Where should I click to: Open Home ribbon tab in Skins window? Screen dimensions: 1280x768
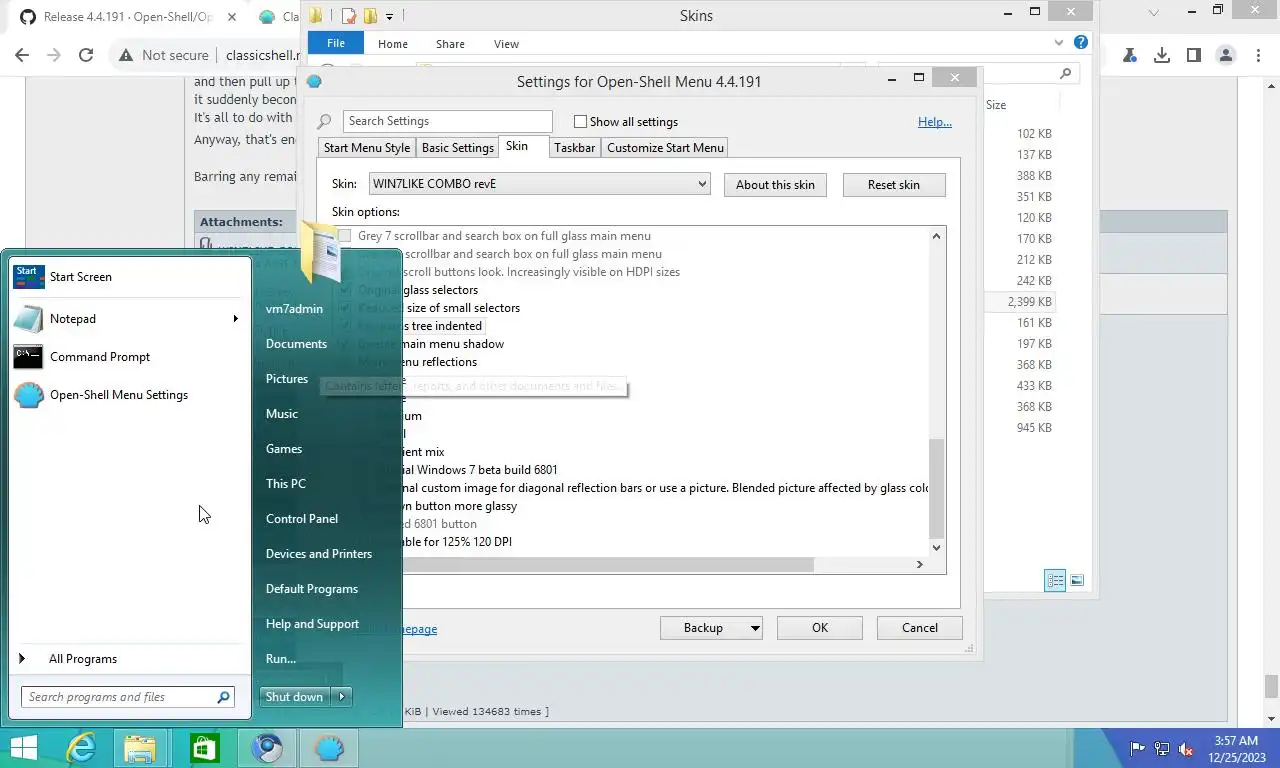coord(393,44)
